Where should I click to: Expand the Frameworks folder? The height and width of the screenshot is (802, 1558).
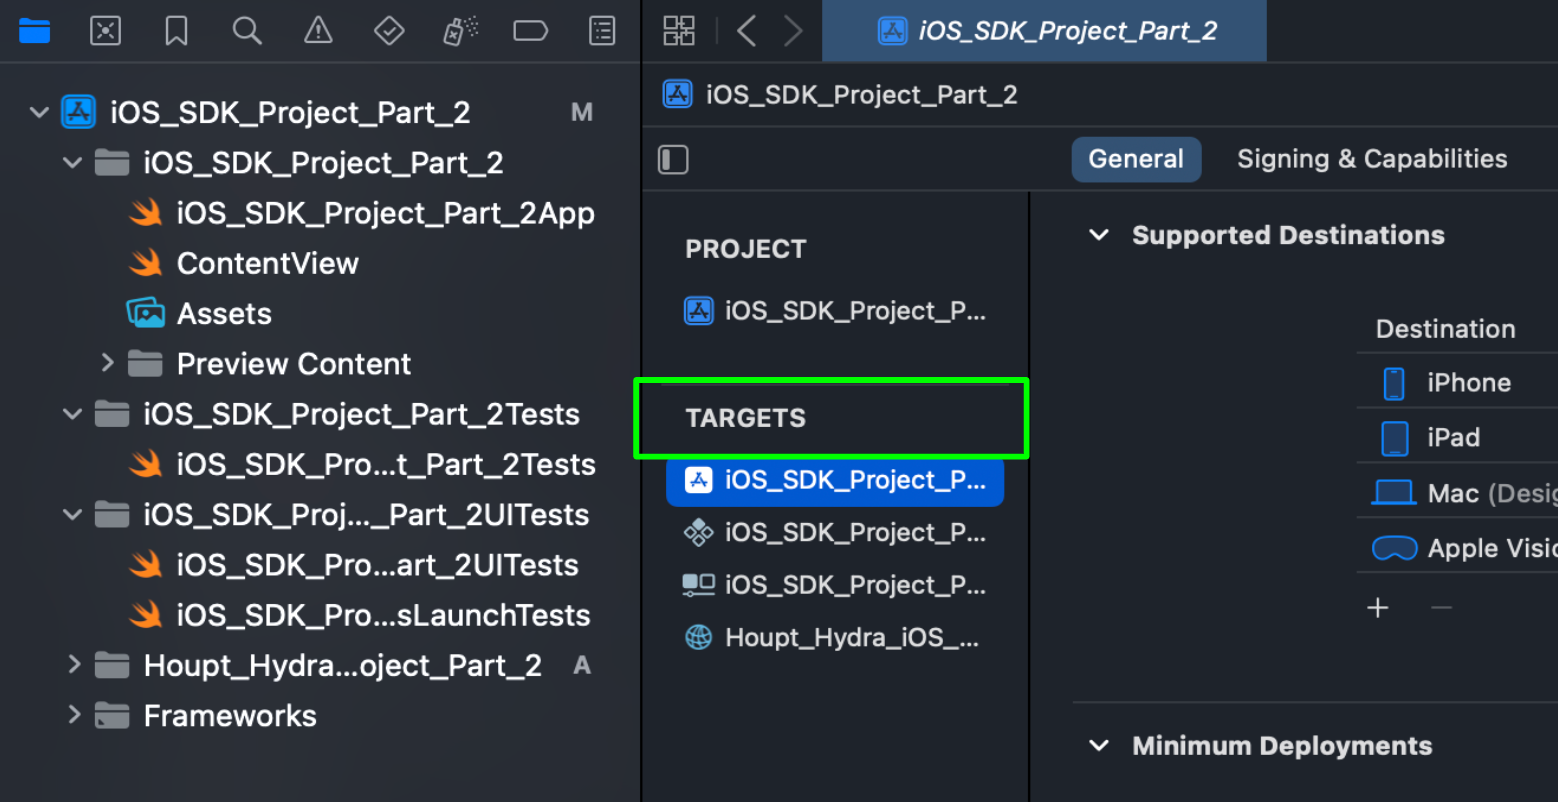pyautogui.click(x=73, y=715)
